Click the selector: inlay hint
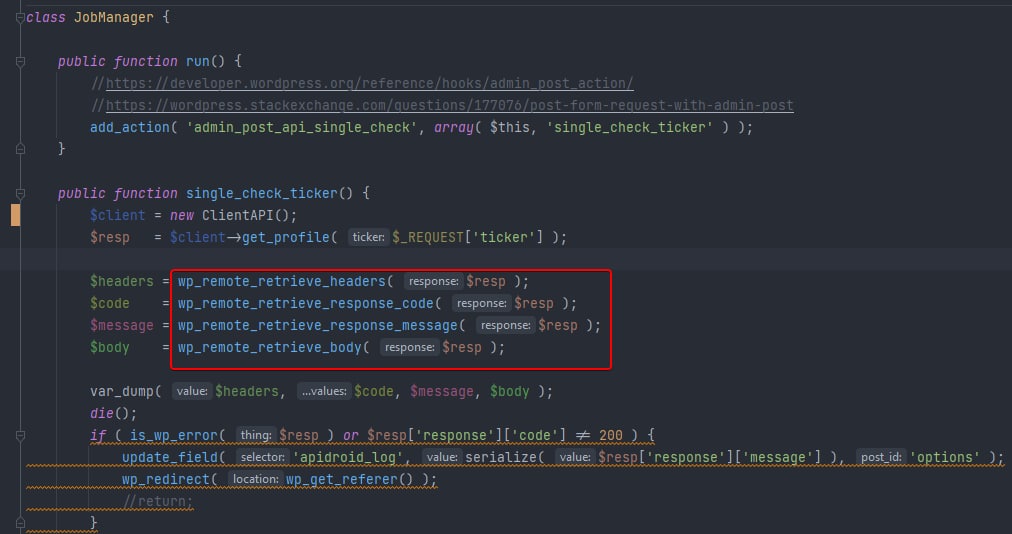This screenshot has height=534, width=1012. pyautogui.click(x=262, y=457)
